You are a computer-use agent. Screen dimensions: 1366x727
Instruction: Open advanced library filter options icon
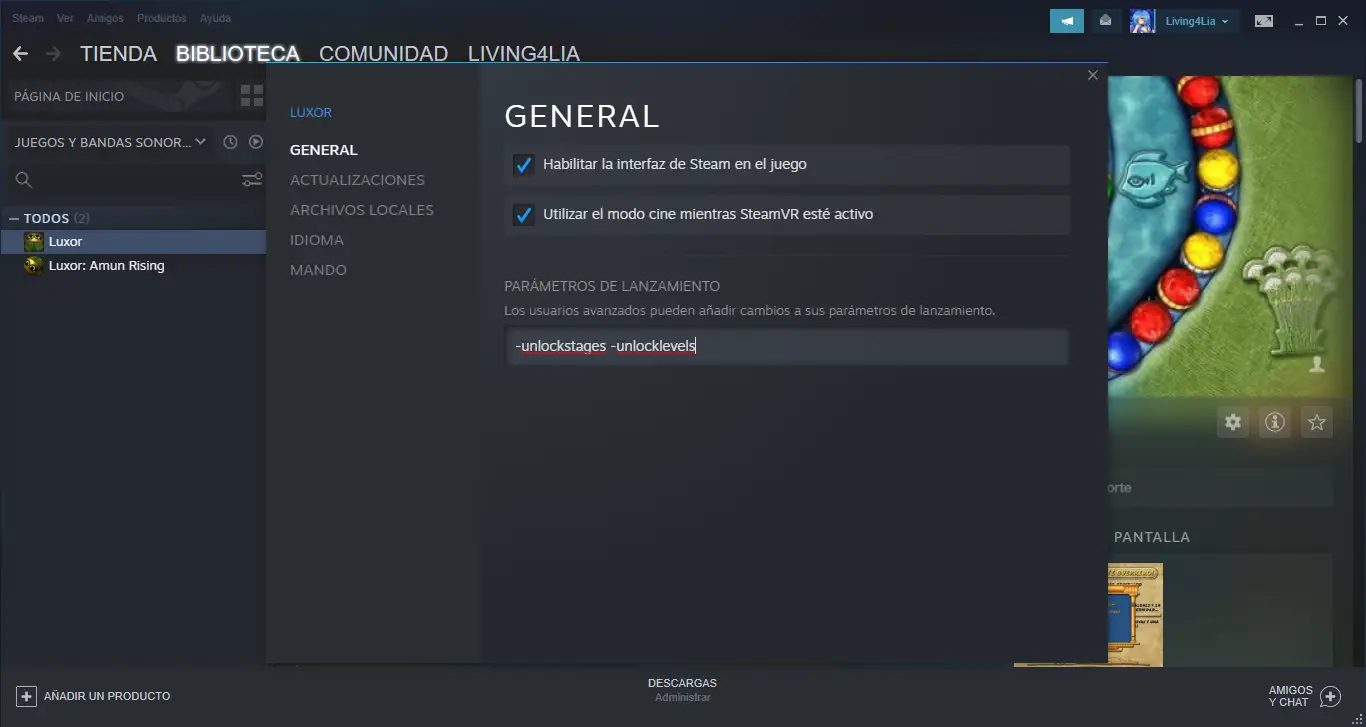[252, 180]
